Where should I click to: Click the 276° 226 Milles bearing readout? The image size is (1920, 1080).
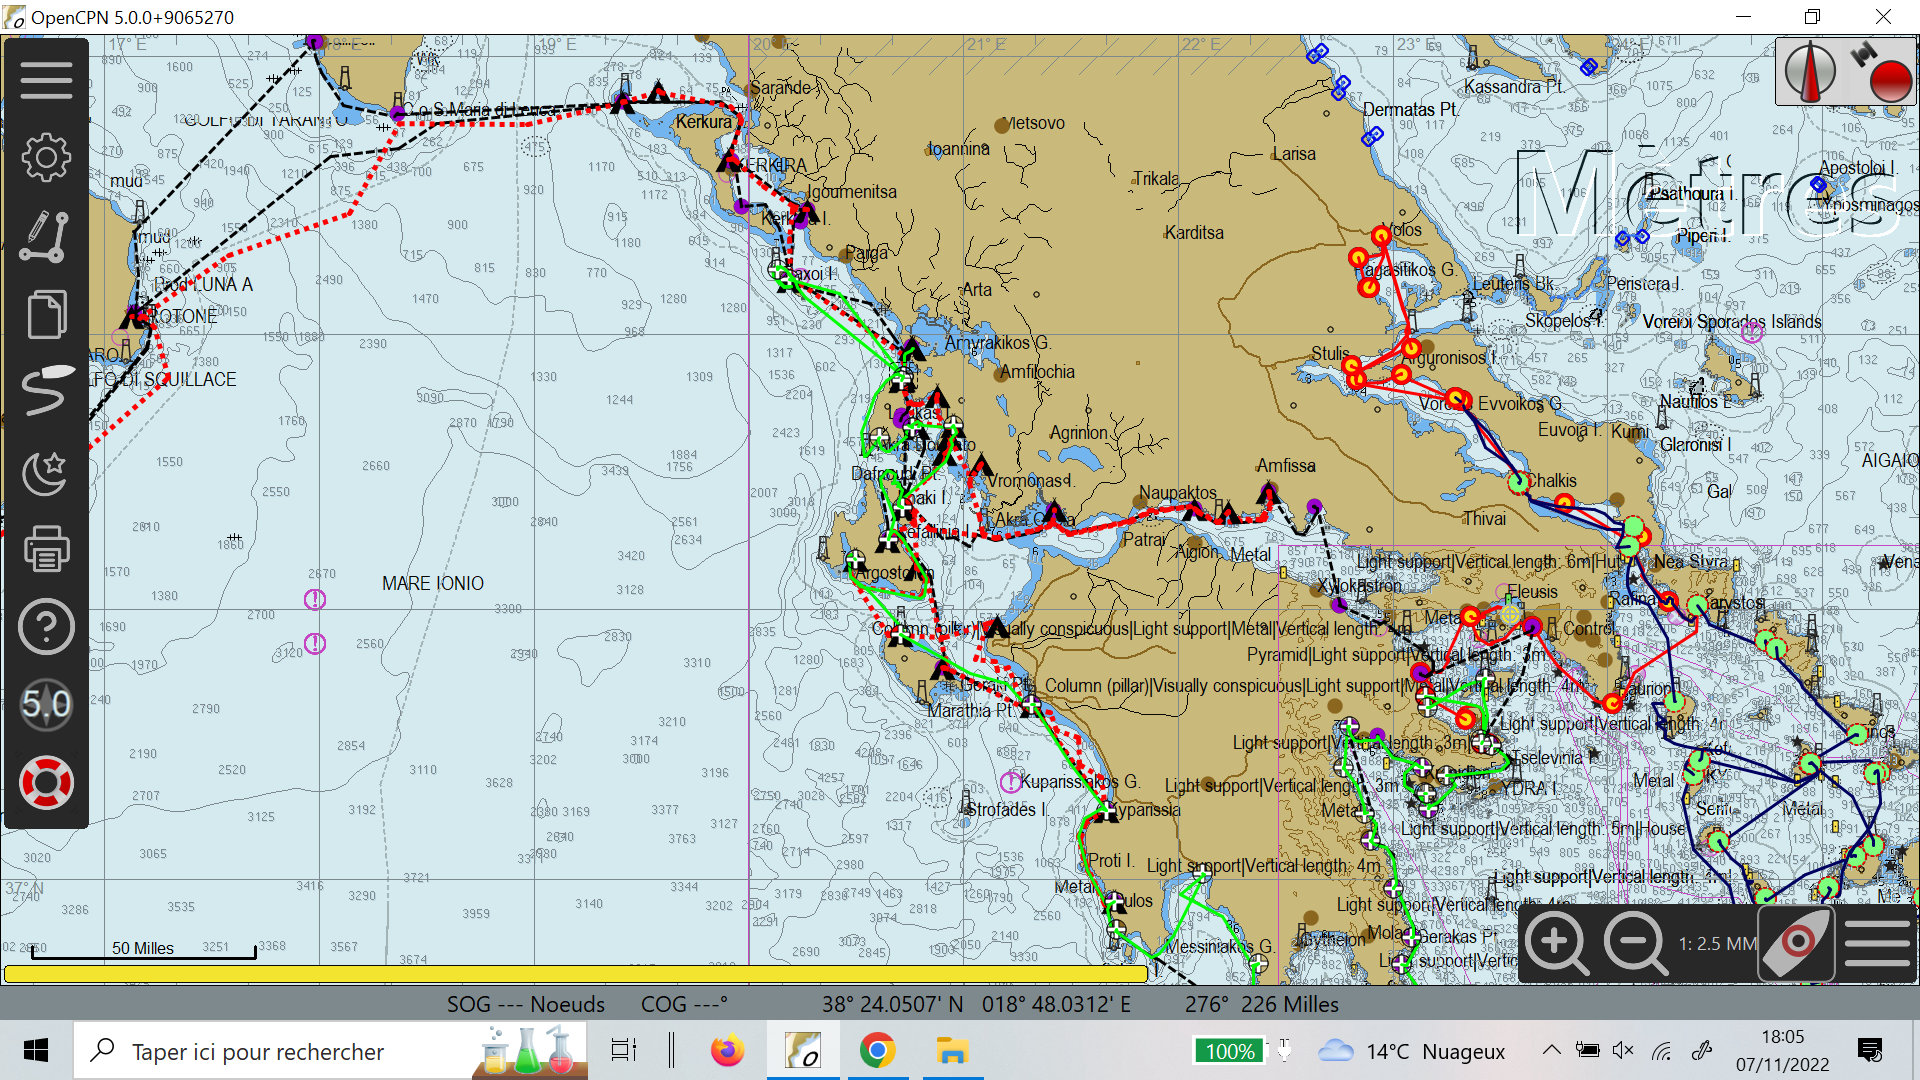(x=1261, y=1004)
